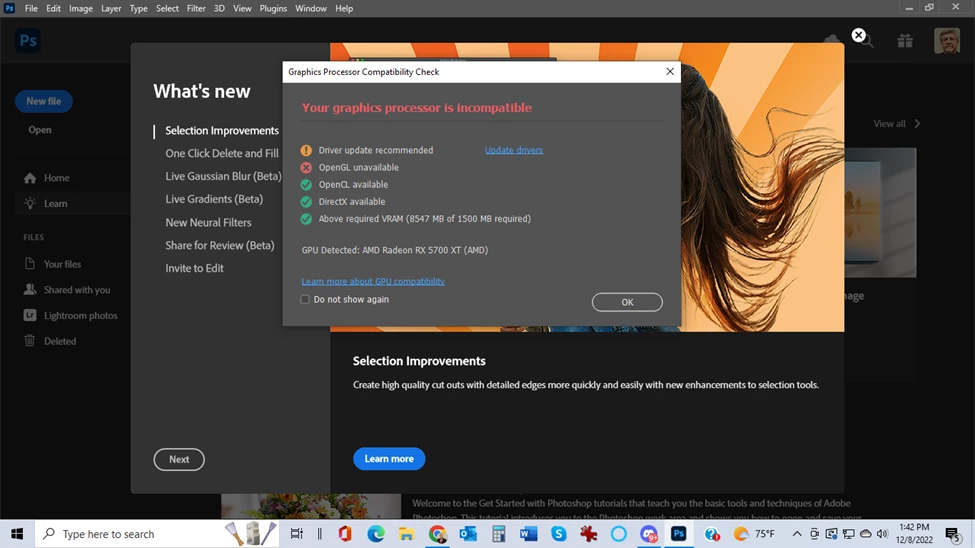Image resolution: width=975 pixels, height=548 pixels.
Task: Open Word from the taskbar
Action: pyautogui.click(x=529, y=534)
